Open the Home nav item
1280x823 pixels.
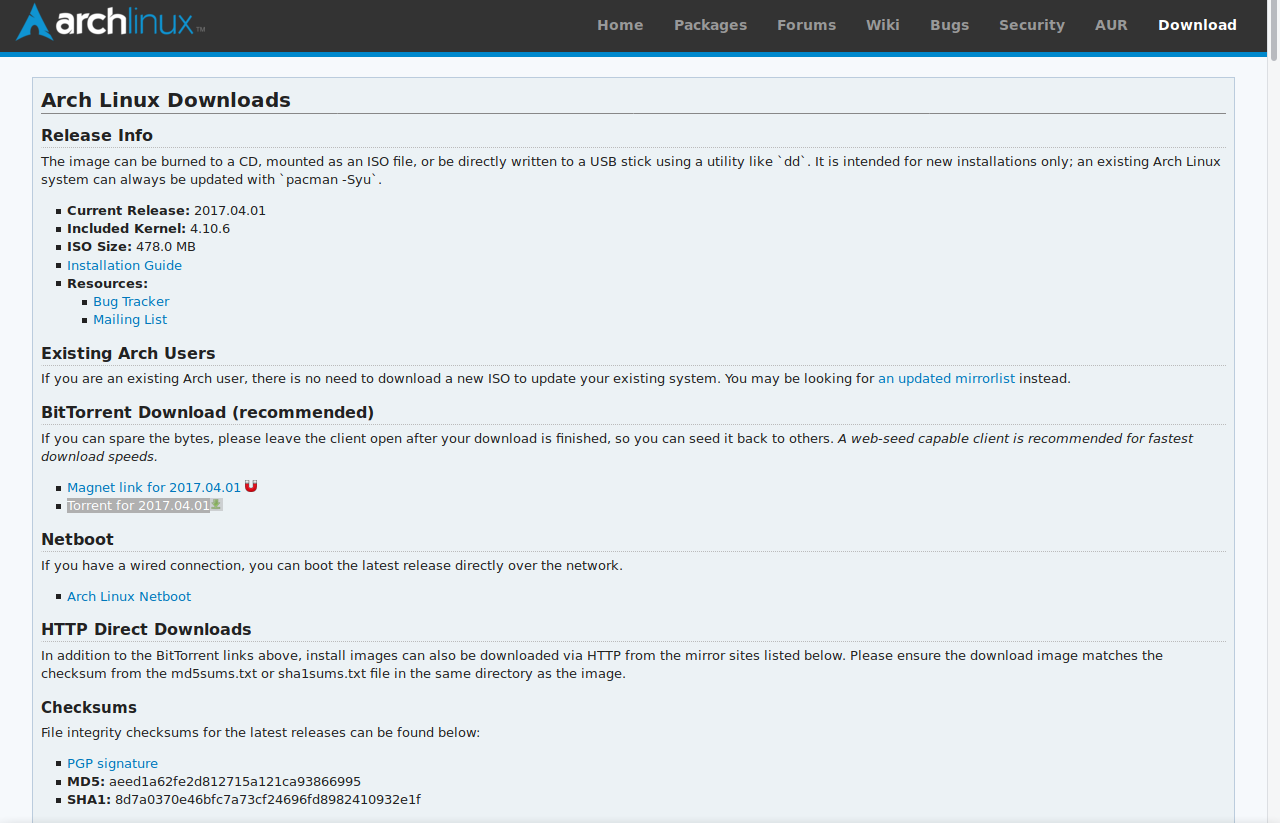(x=620, y=25)
